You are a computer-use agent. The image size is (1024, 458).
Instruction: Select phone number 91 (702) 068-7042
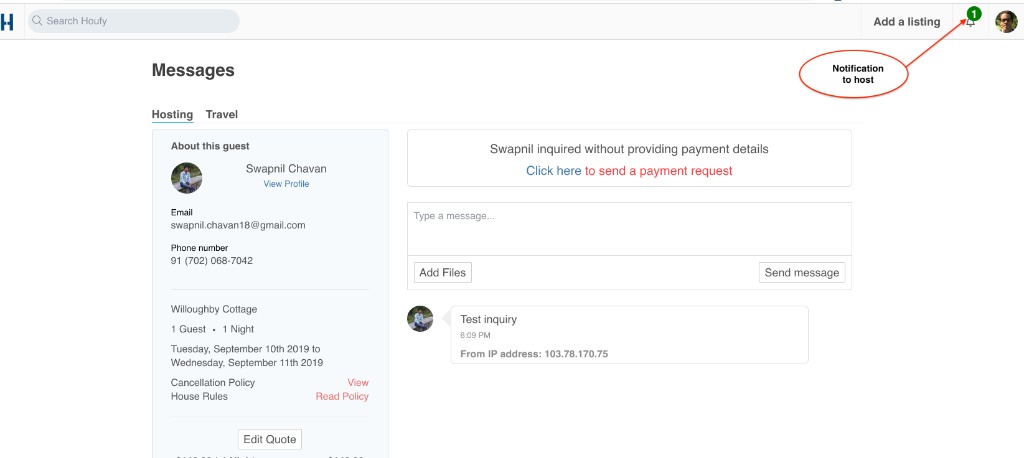[x=212, y=261]
